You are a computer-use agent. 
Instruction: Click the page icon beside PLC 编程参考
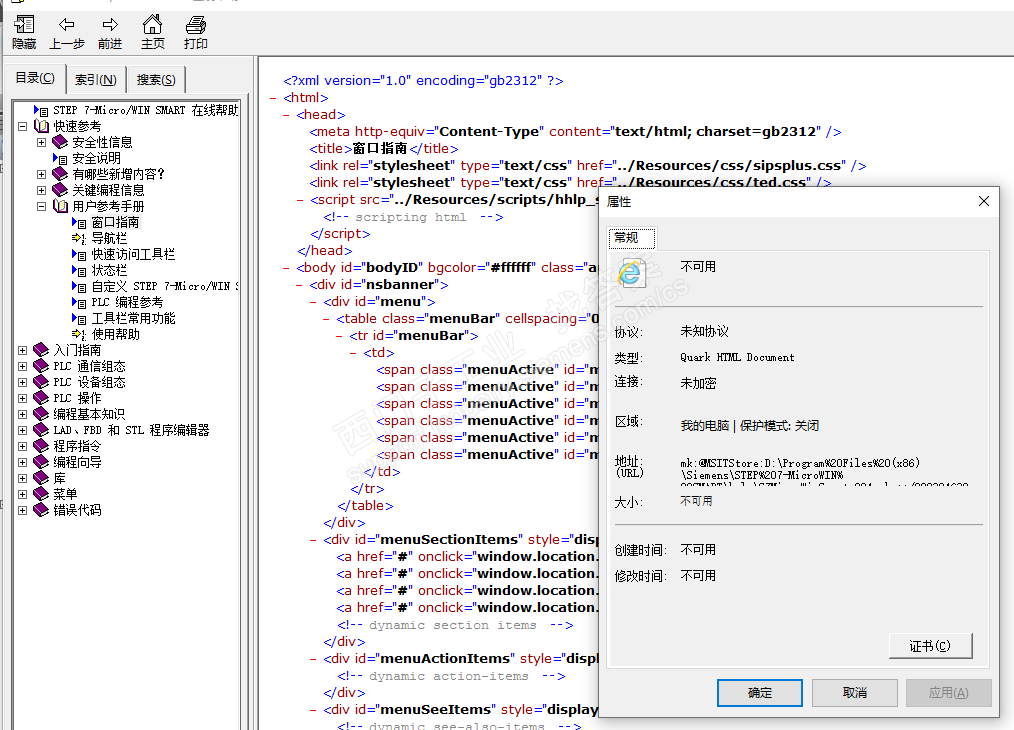79,303
